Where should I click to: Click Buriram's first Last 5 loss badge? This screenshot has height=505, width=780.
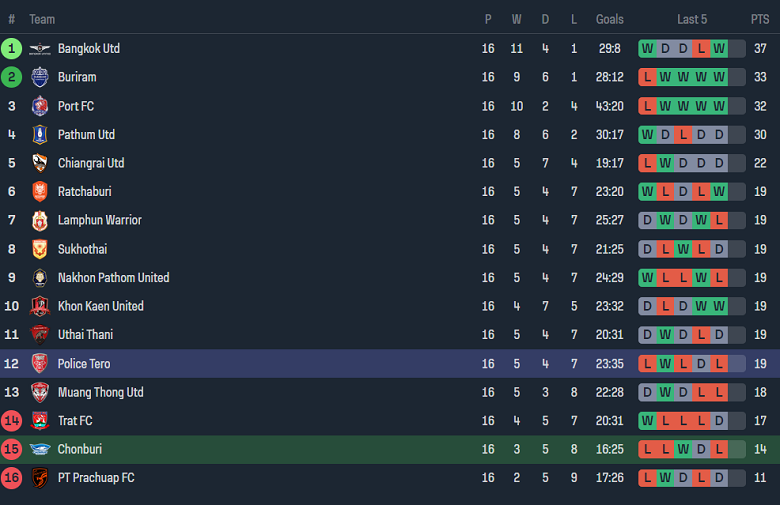648,77
